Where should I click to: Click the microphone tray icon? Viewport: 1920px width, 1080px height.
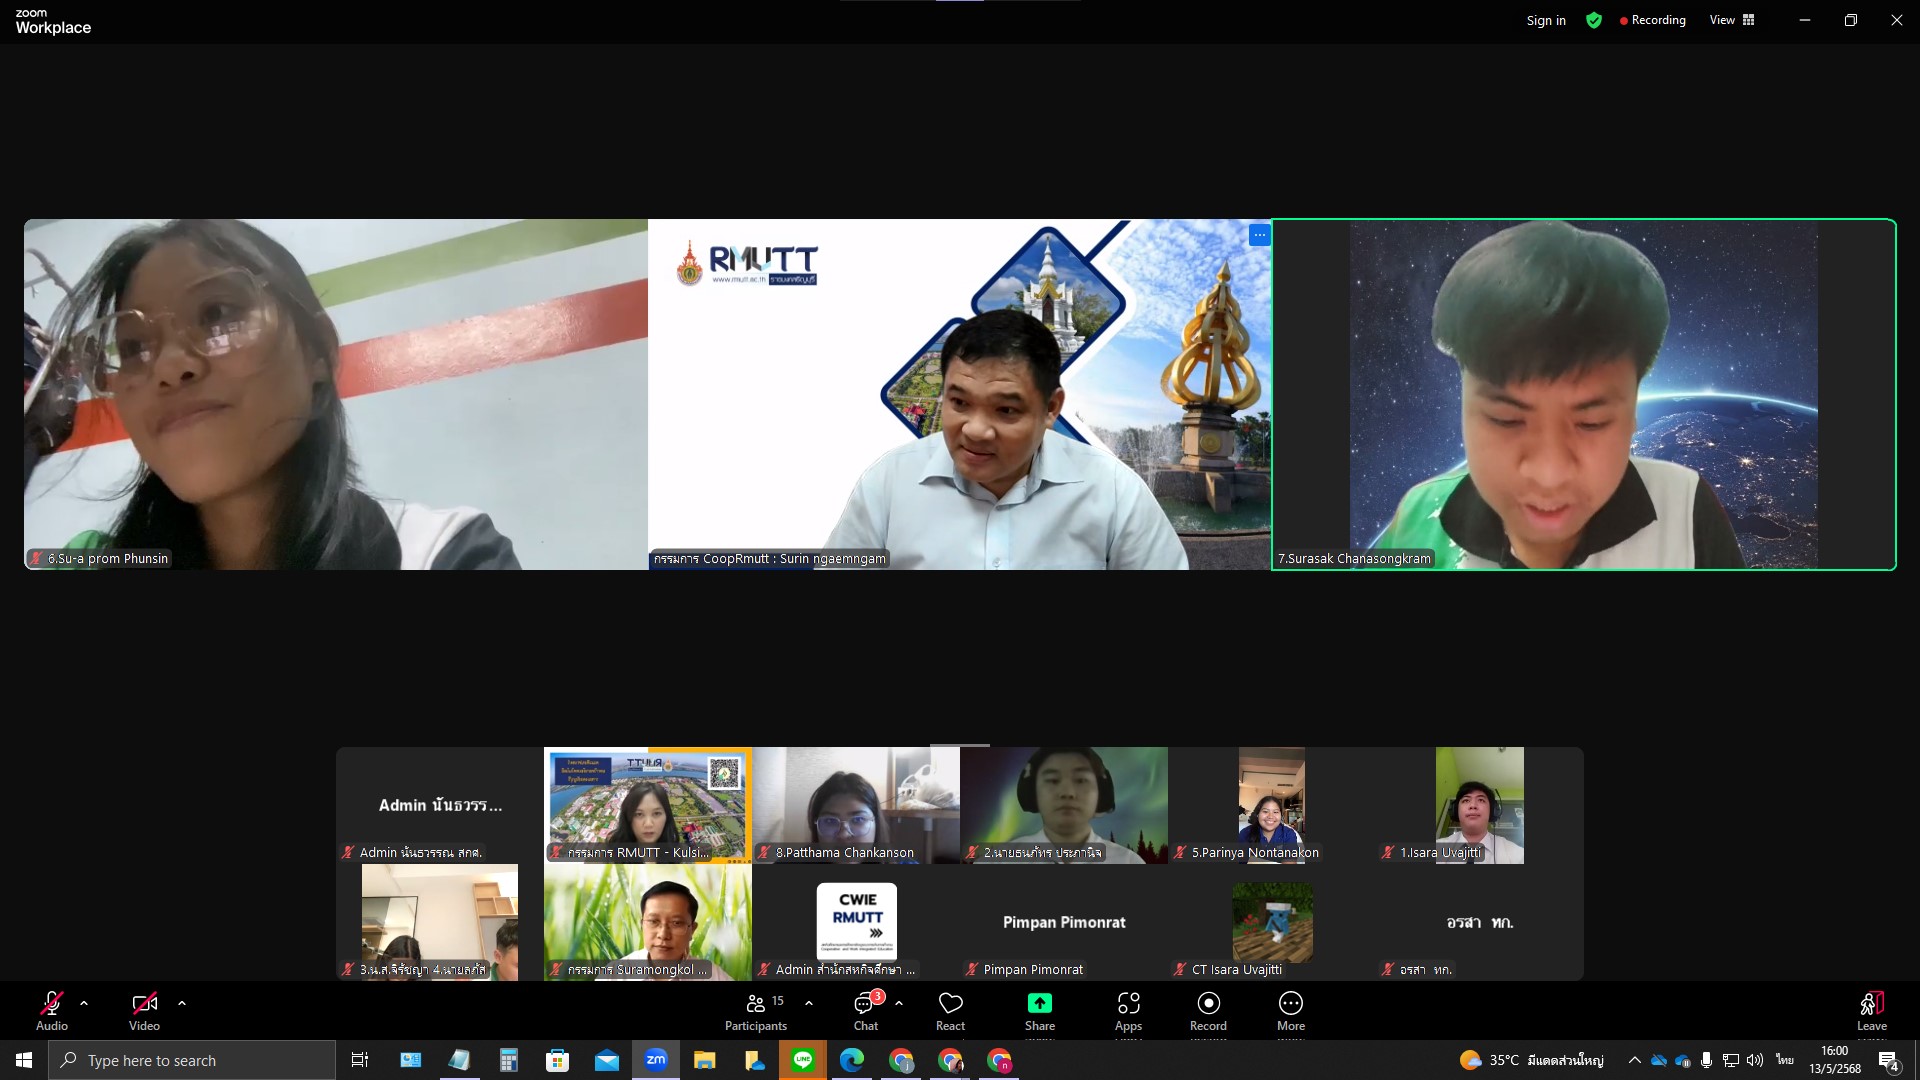click(1707, 1060)
